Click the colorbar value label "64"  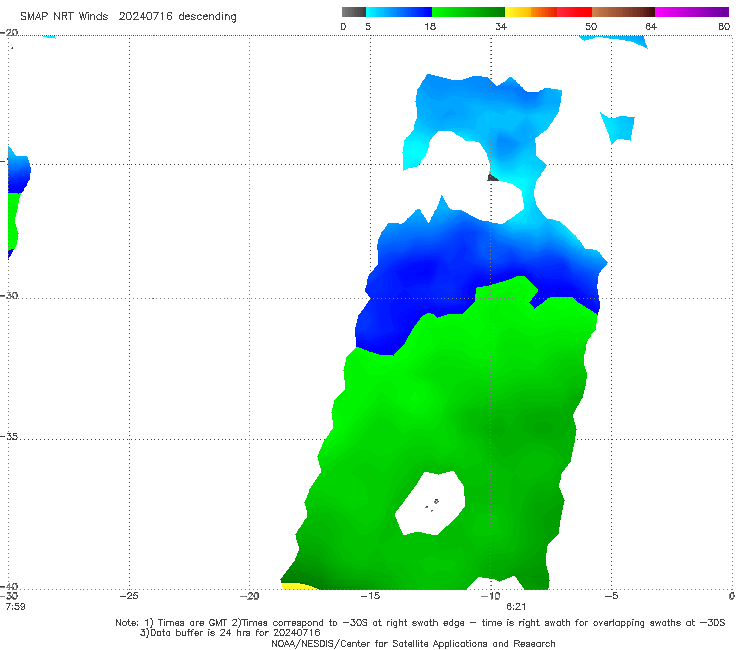tap(651, 26)
